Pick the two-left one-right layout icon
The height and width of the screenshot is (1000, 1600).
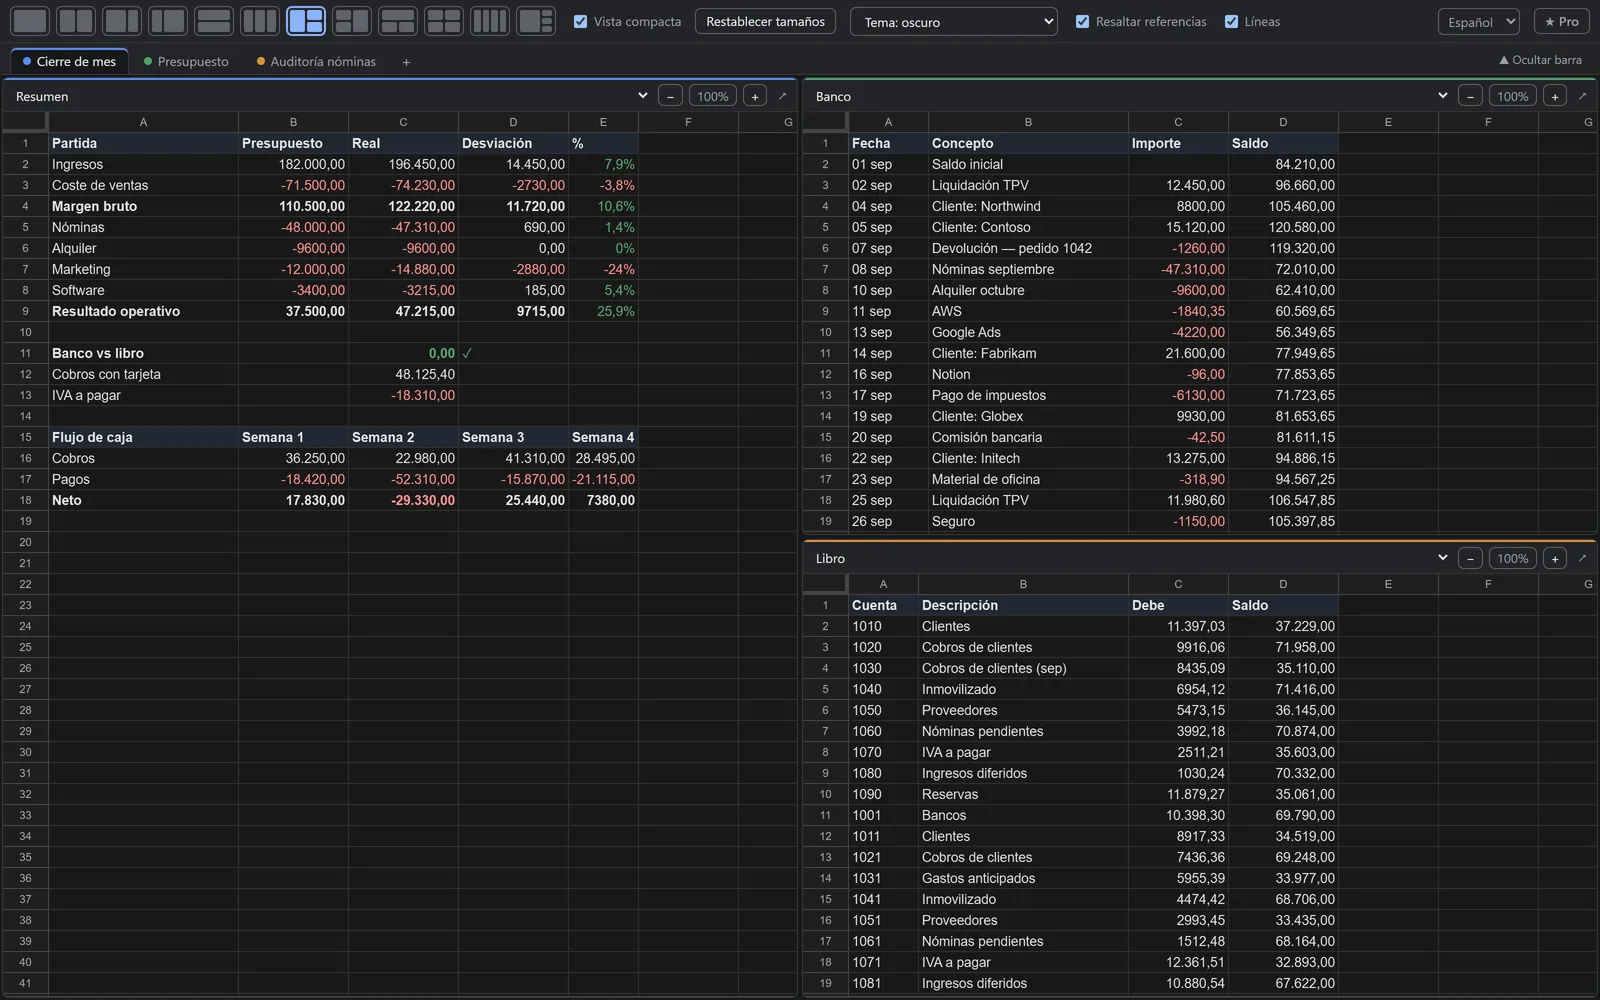click(x=352, y=21)
